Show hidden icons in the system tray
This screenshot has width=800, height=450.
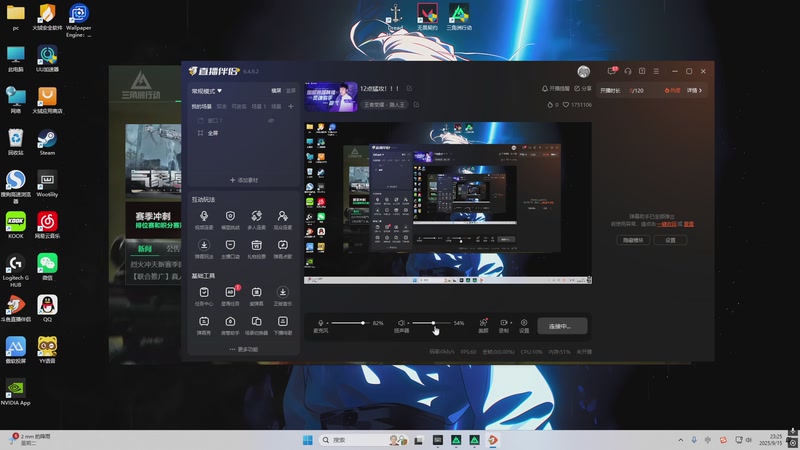pos(681,440)
